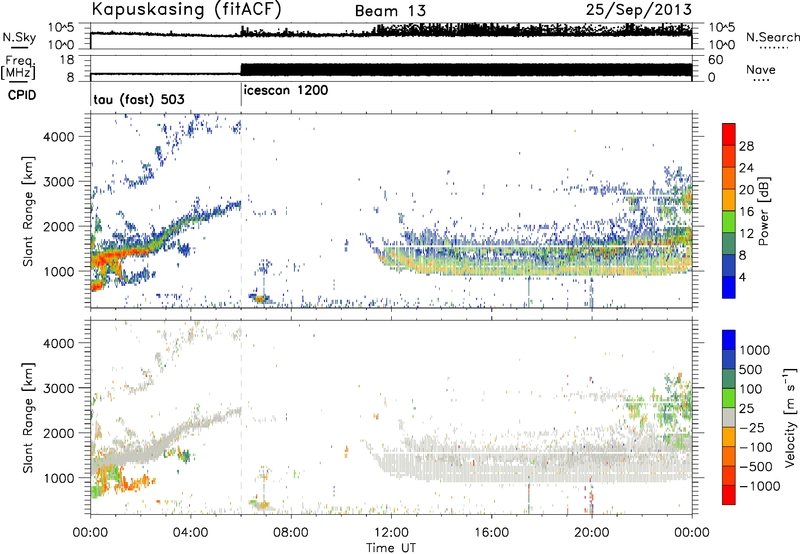Click the Power [dB] colorbar title
The height and width of the screenshot is (554, 800).
click(x=764, y=211)
